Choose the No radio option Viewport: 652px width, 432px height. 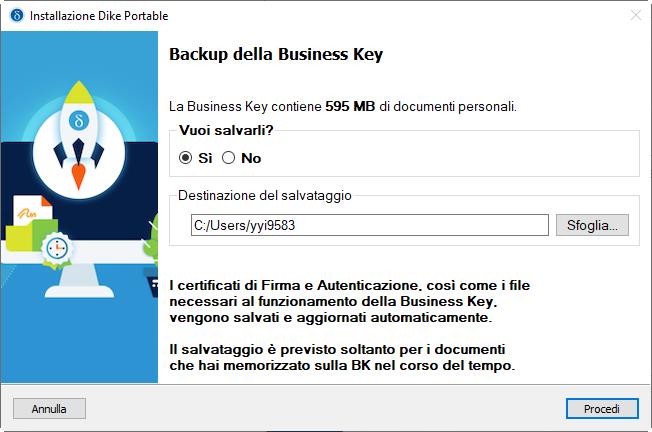tap(229, 158)
